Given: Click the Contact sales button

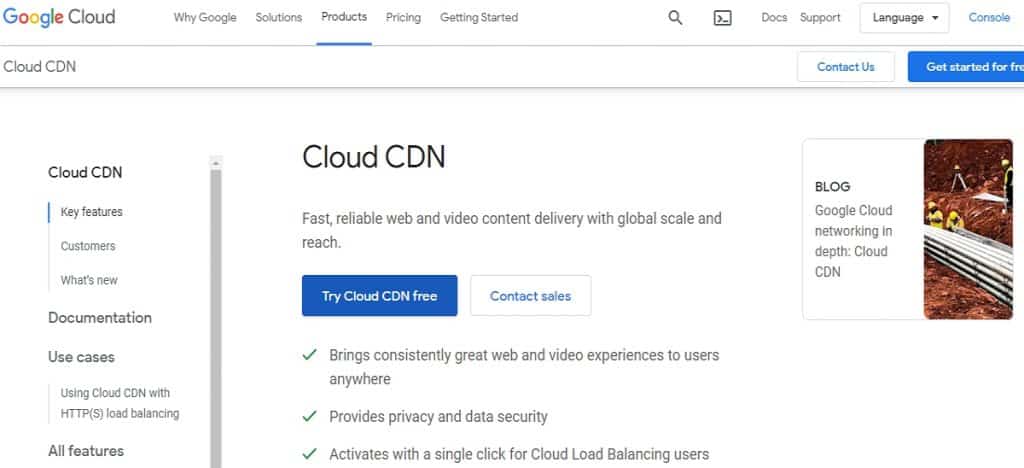Looking at the screenshot, I should click(x=530, y=296).
